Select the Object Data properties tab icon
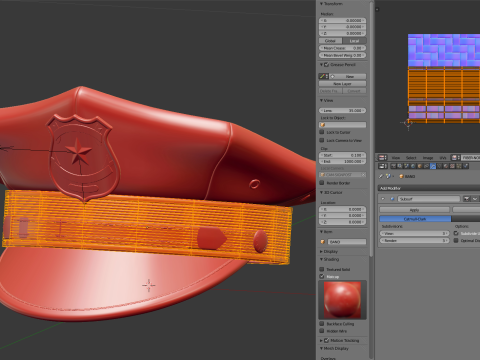480x360 pixels. click(x=439, y=166)
